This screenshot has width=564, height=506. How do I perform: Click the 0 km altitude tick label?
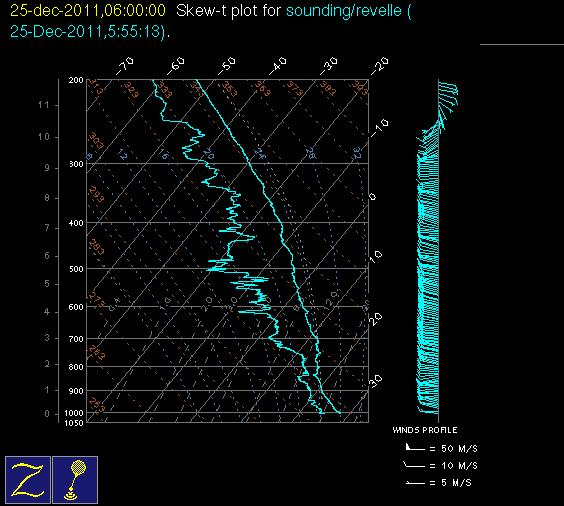click(46, 414)
